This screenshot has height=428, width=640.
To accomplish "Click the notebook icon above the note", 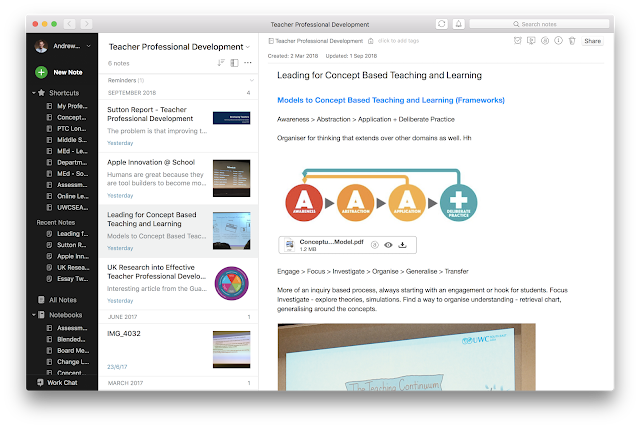I will tap(271, 41).
